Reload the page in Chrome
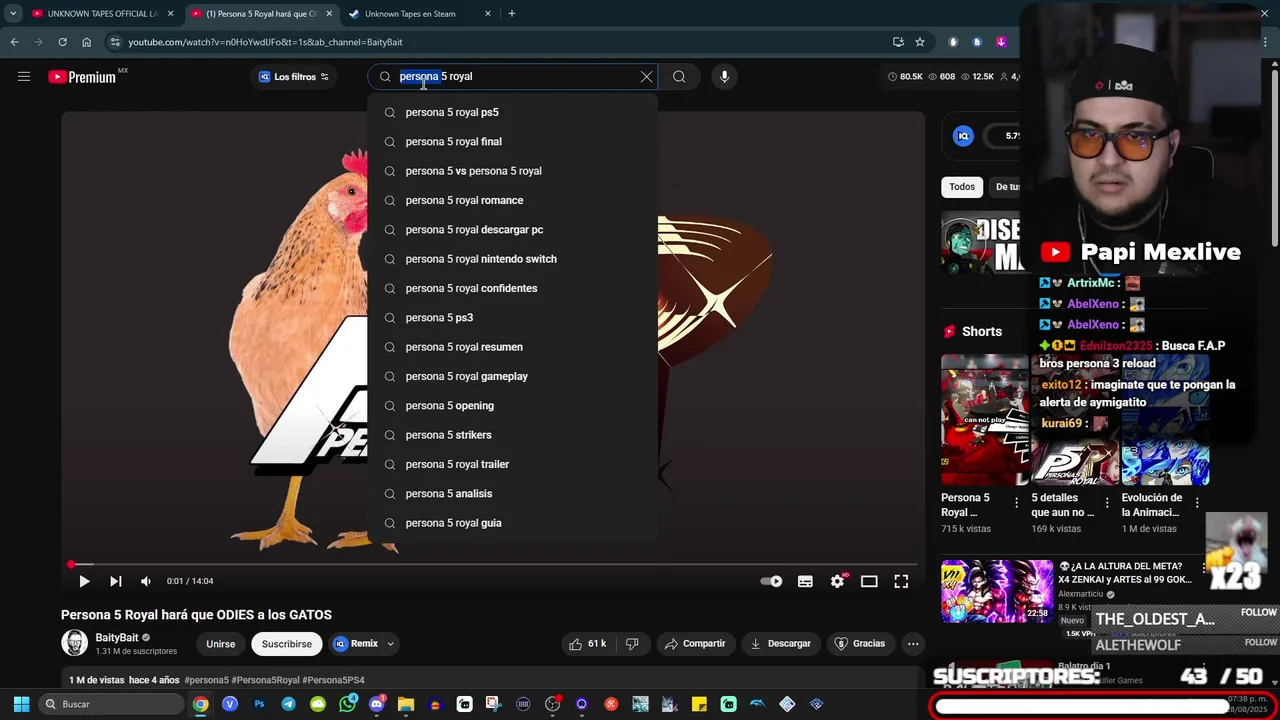The width and height of the screenshot is (1280, 720). pyautogui.click(x=62, y=42)
